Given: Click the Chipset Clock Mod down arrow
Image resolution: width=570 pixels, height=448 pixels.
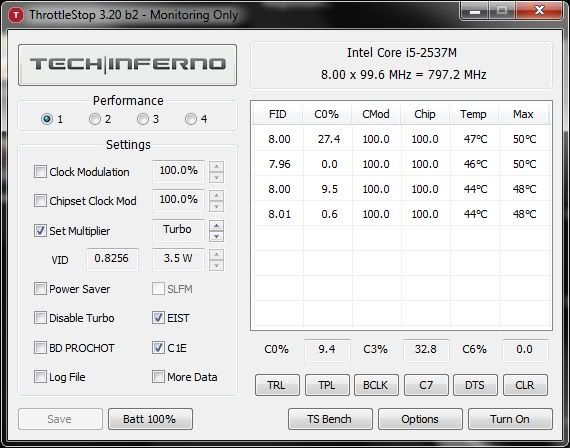Looking at the screenshot, I should pos(216,207).
